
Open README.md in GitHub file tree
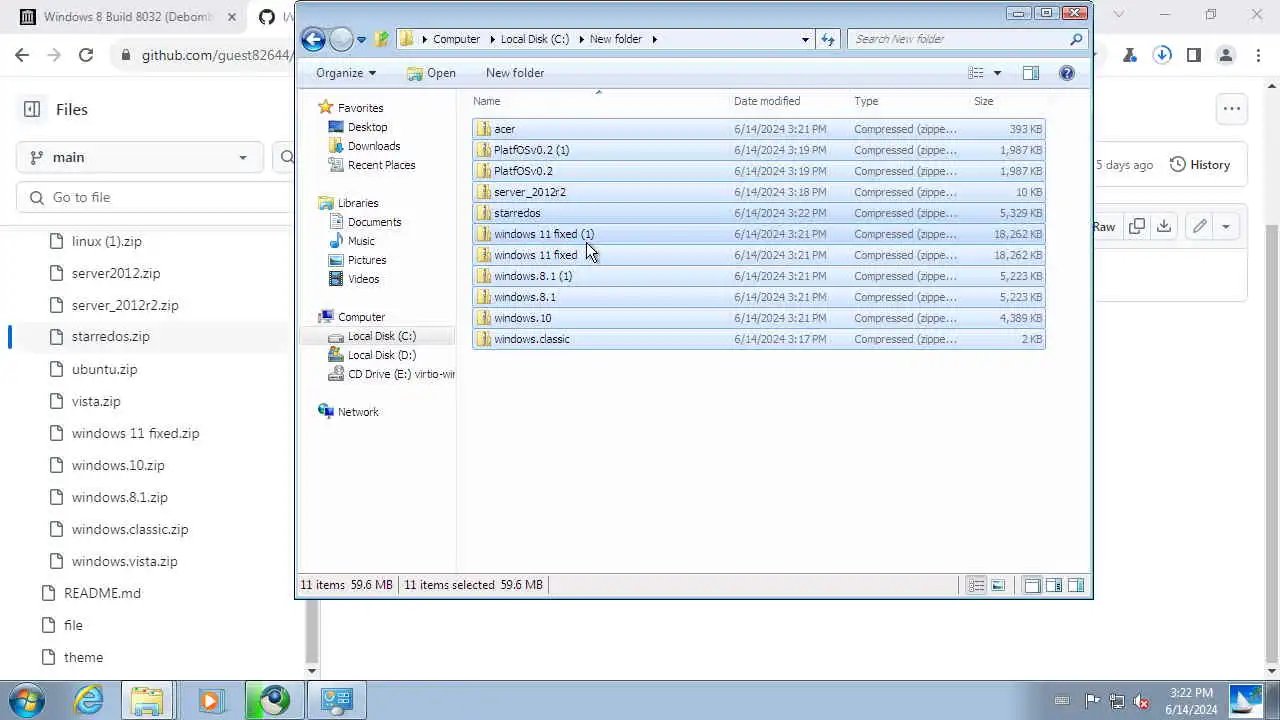pyautogui.click(x=102, y=593)
